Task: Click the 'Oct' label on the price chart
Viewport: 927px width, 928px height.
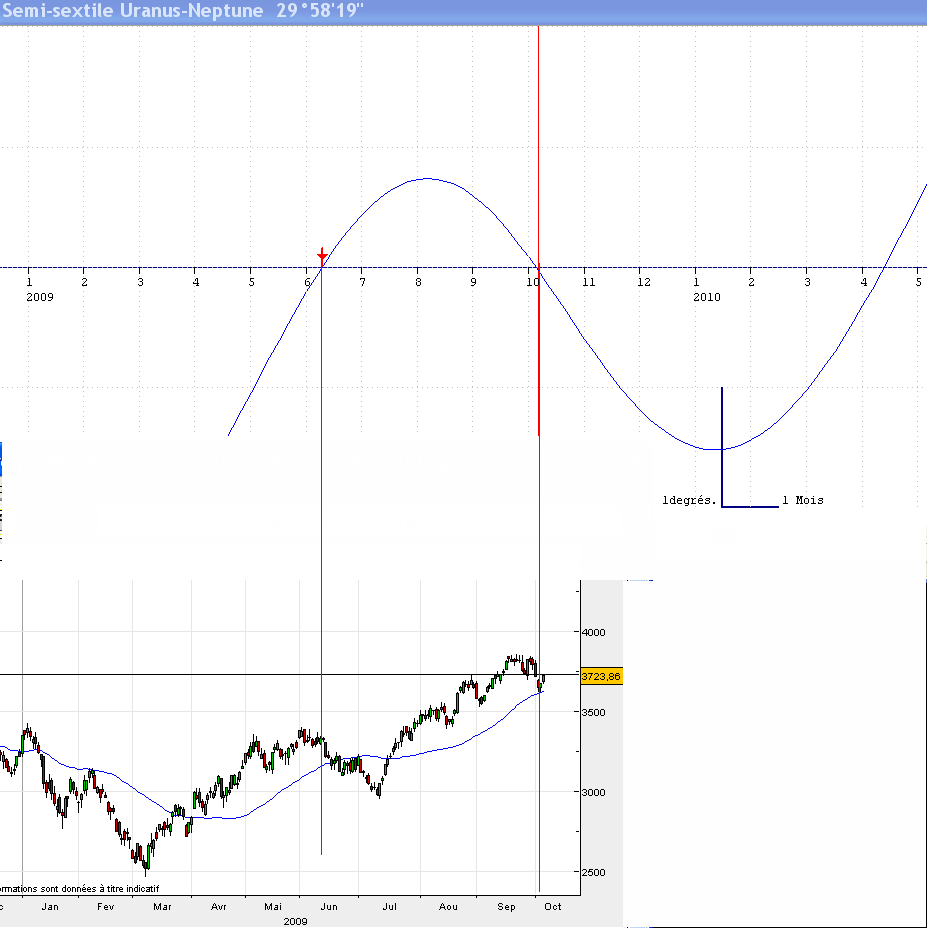Action: [x=553, y=906]
